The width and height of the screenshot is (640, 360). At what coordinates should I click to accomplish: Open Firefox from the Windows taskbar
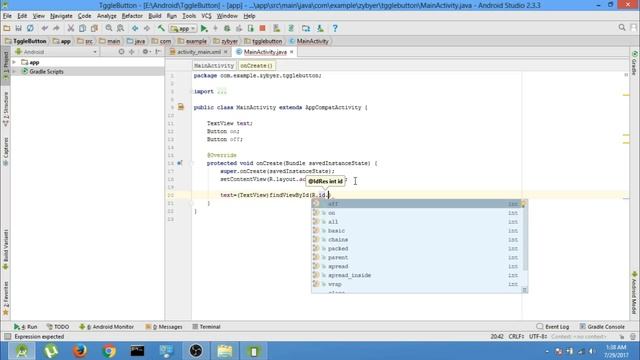click(x=80, y=351)
